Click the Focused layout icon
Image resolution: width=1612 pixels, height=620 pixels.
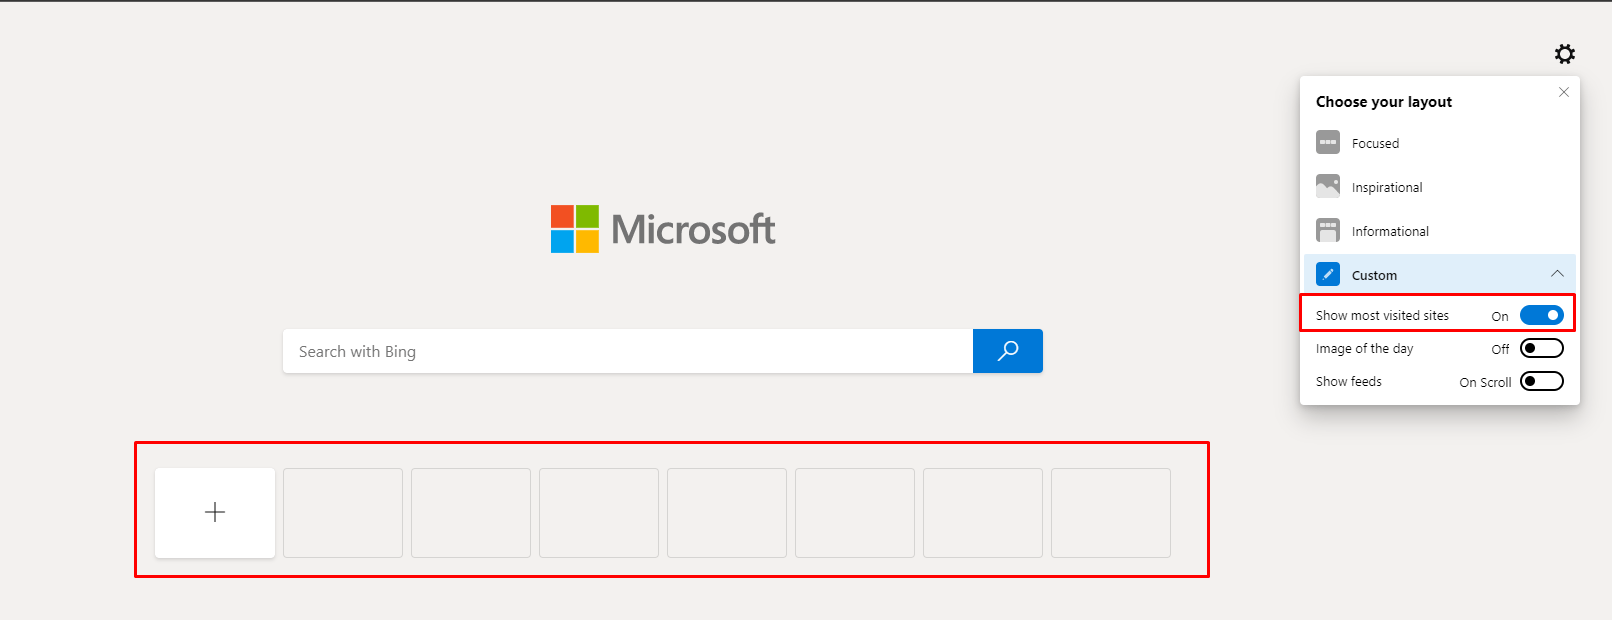pos(1328,142)
